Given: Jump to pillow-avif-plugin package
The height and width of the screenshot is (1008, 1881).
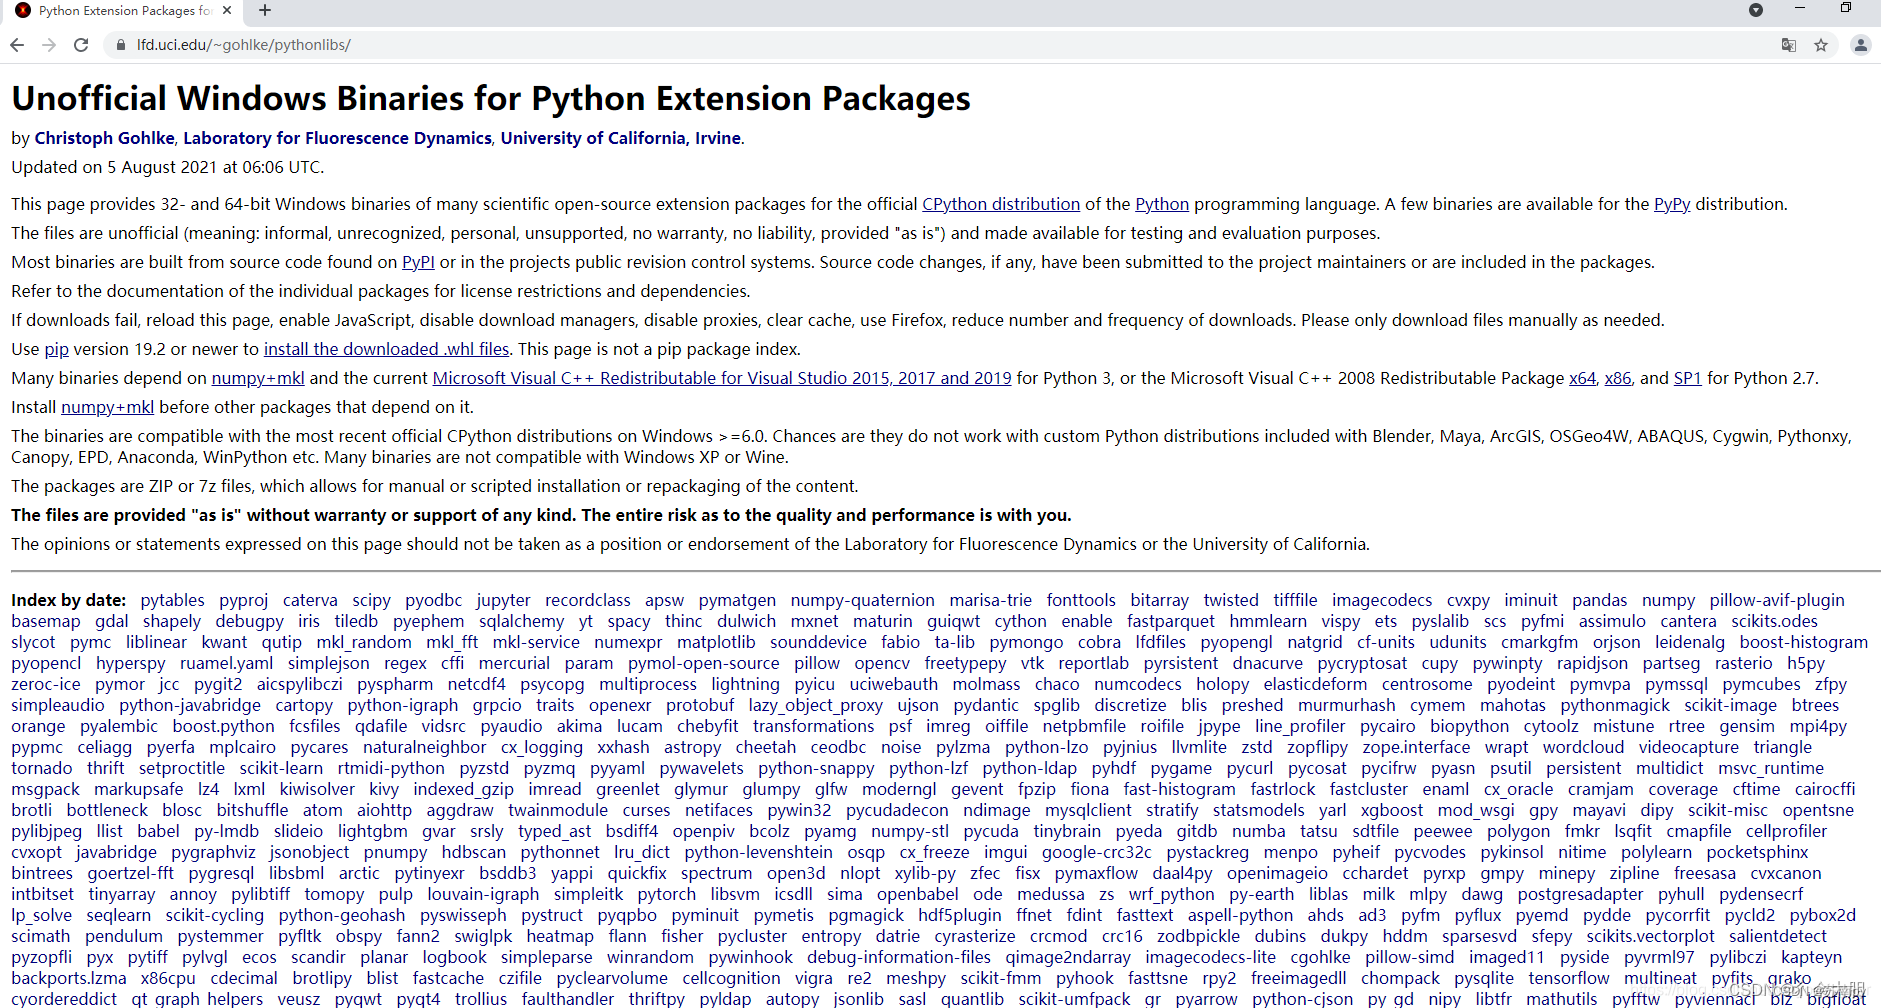Looking at the screenshot, I should pos(1777,600).
